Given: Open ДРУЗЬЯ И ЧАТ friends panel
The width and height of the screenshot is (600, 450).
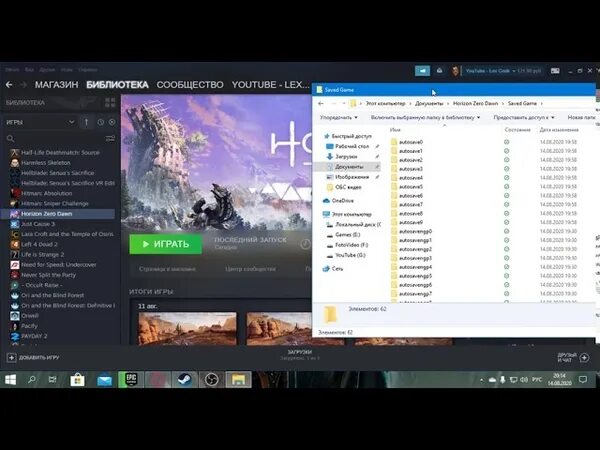Looking at the screenshot, I should coord(573,358).
